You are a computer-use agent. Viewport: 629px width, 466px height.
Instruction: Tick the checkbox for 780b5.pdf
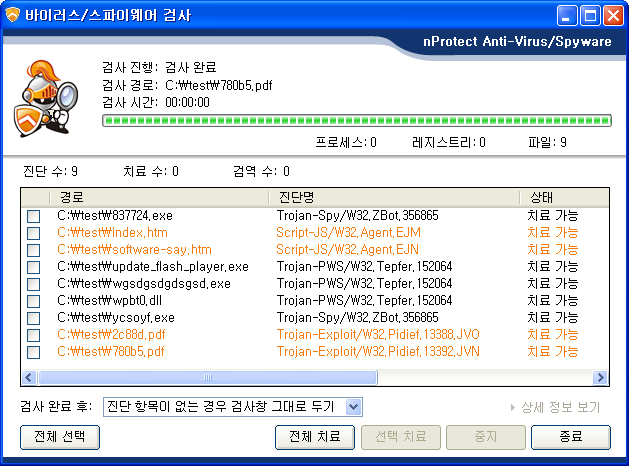[x=33, y=352]
